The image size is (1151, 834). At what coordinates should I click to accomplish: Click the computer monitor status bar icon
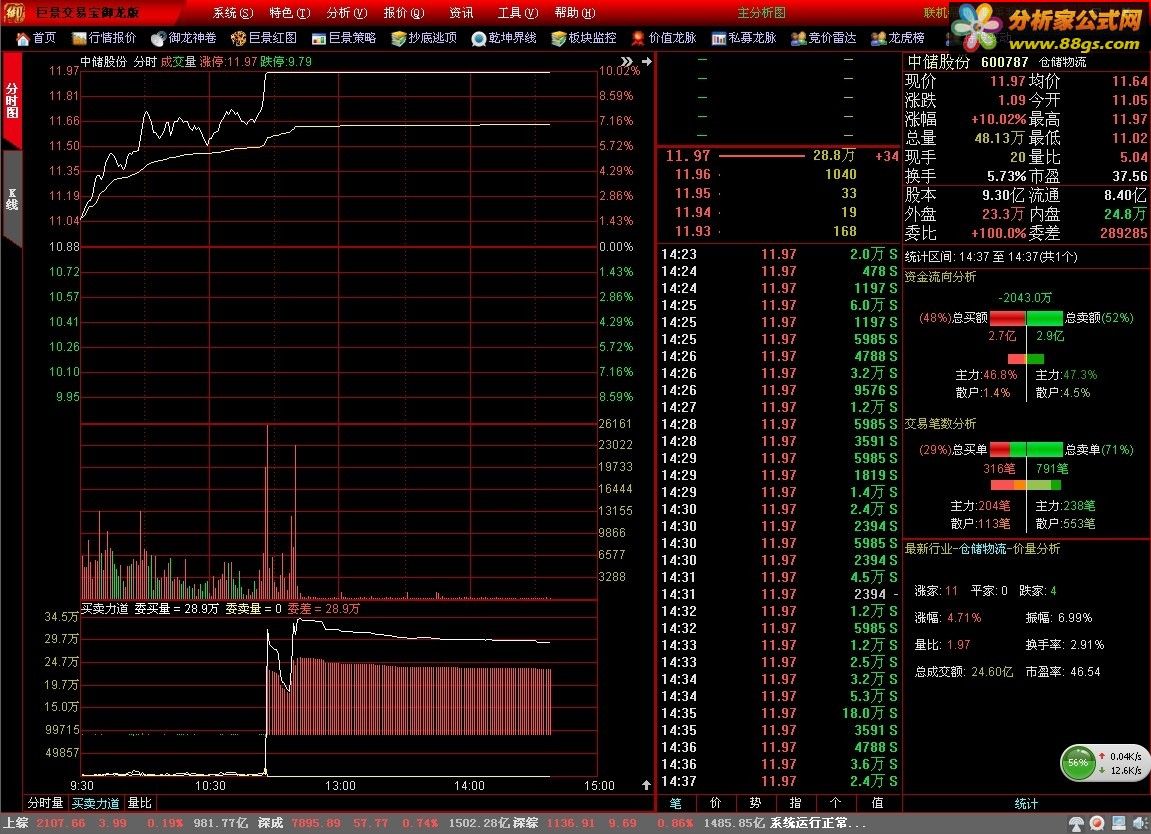1118,824
